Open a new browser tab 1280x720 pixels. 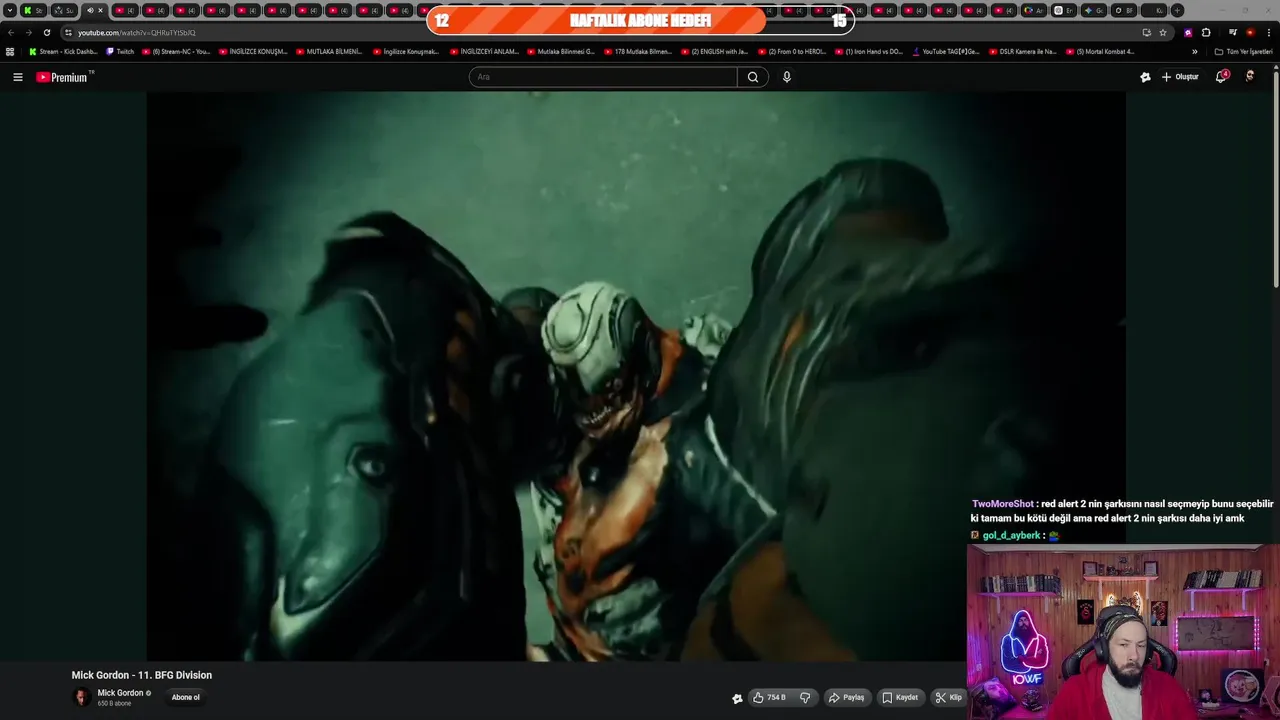[1177, 10]
